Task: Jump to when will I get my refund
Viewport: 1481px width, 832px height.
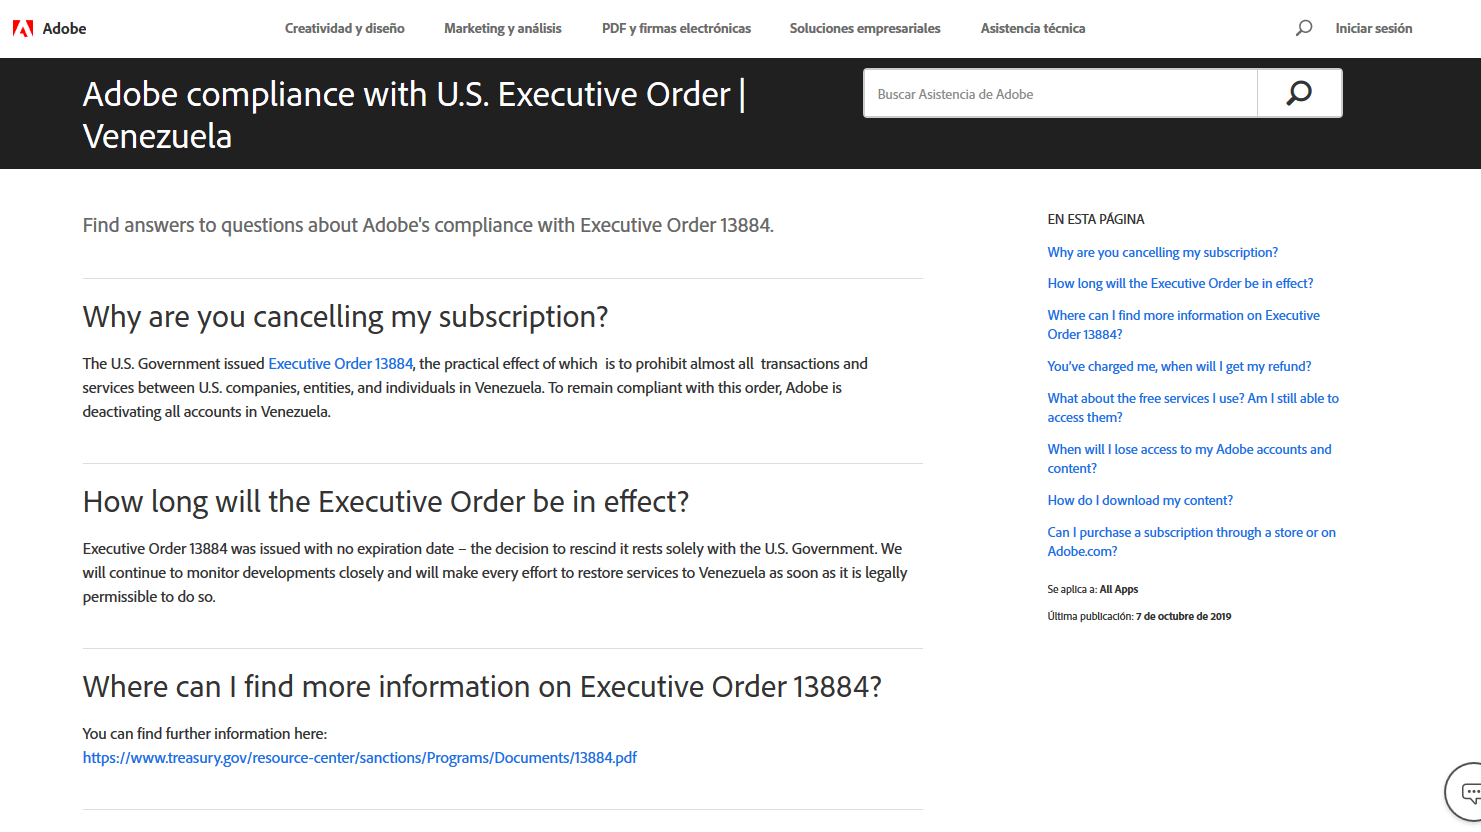Action: tap(1179, 366)
